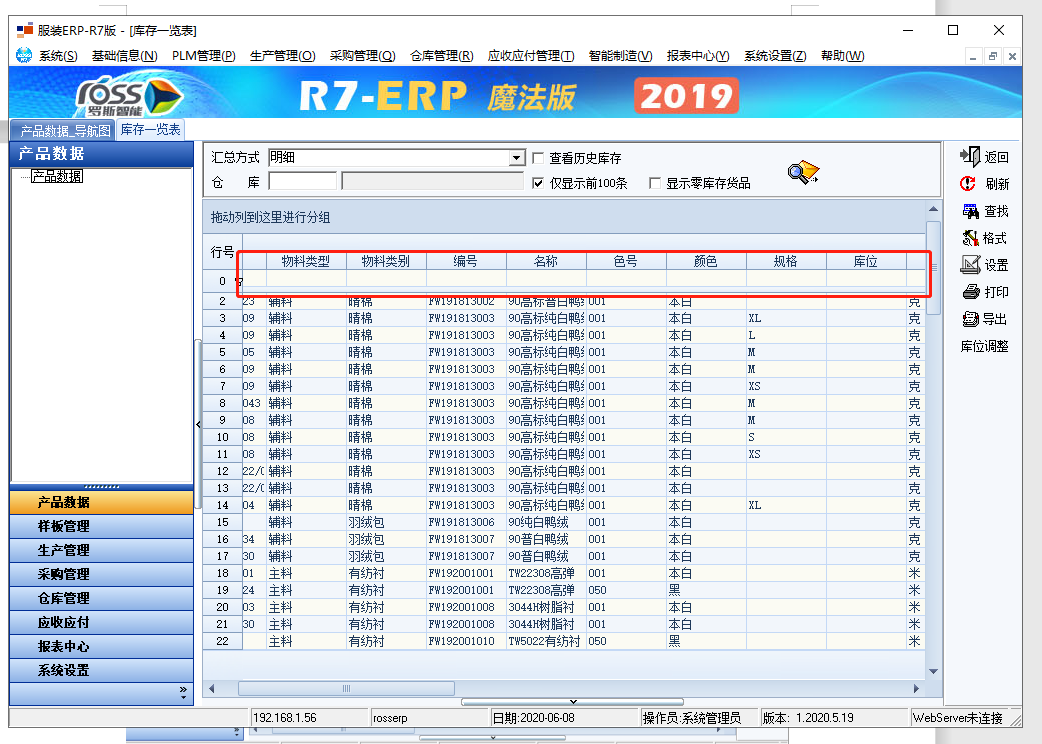Screen dimensions: 1042x744
Task: Restore the inner MDI child window
Action: point(992,56)
